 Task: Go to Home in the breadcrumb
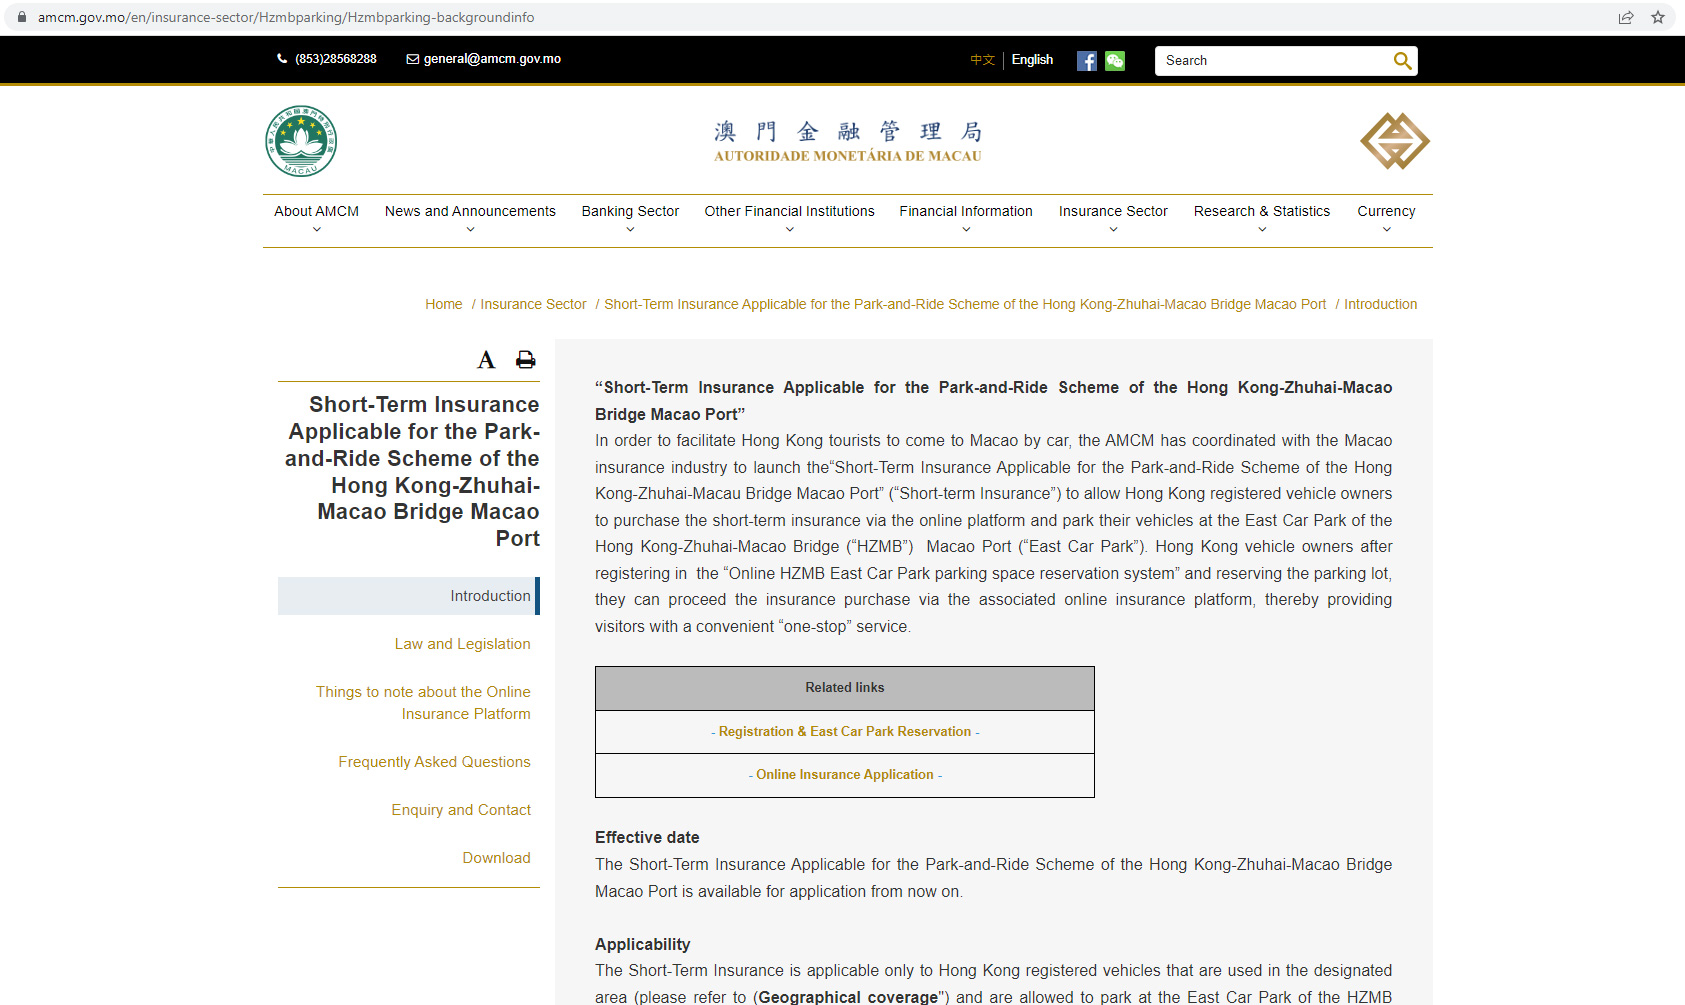[443, 304]
